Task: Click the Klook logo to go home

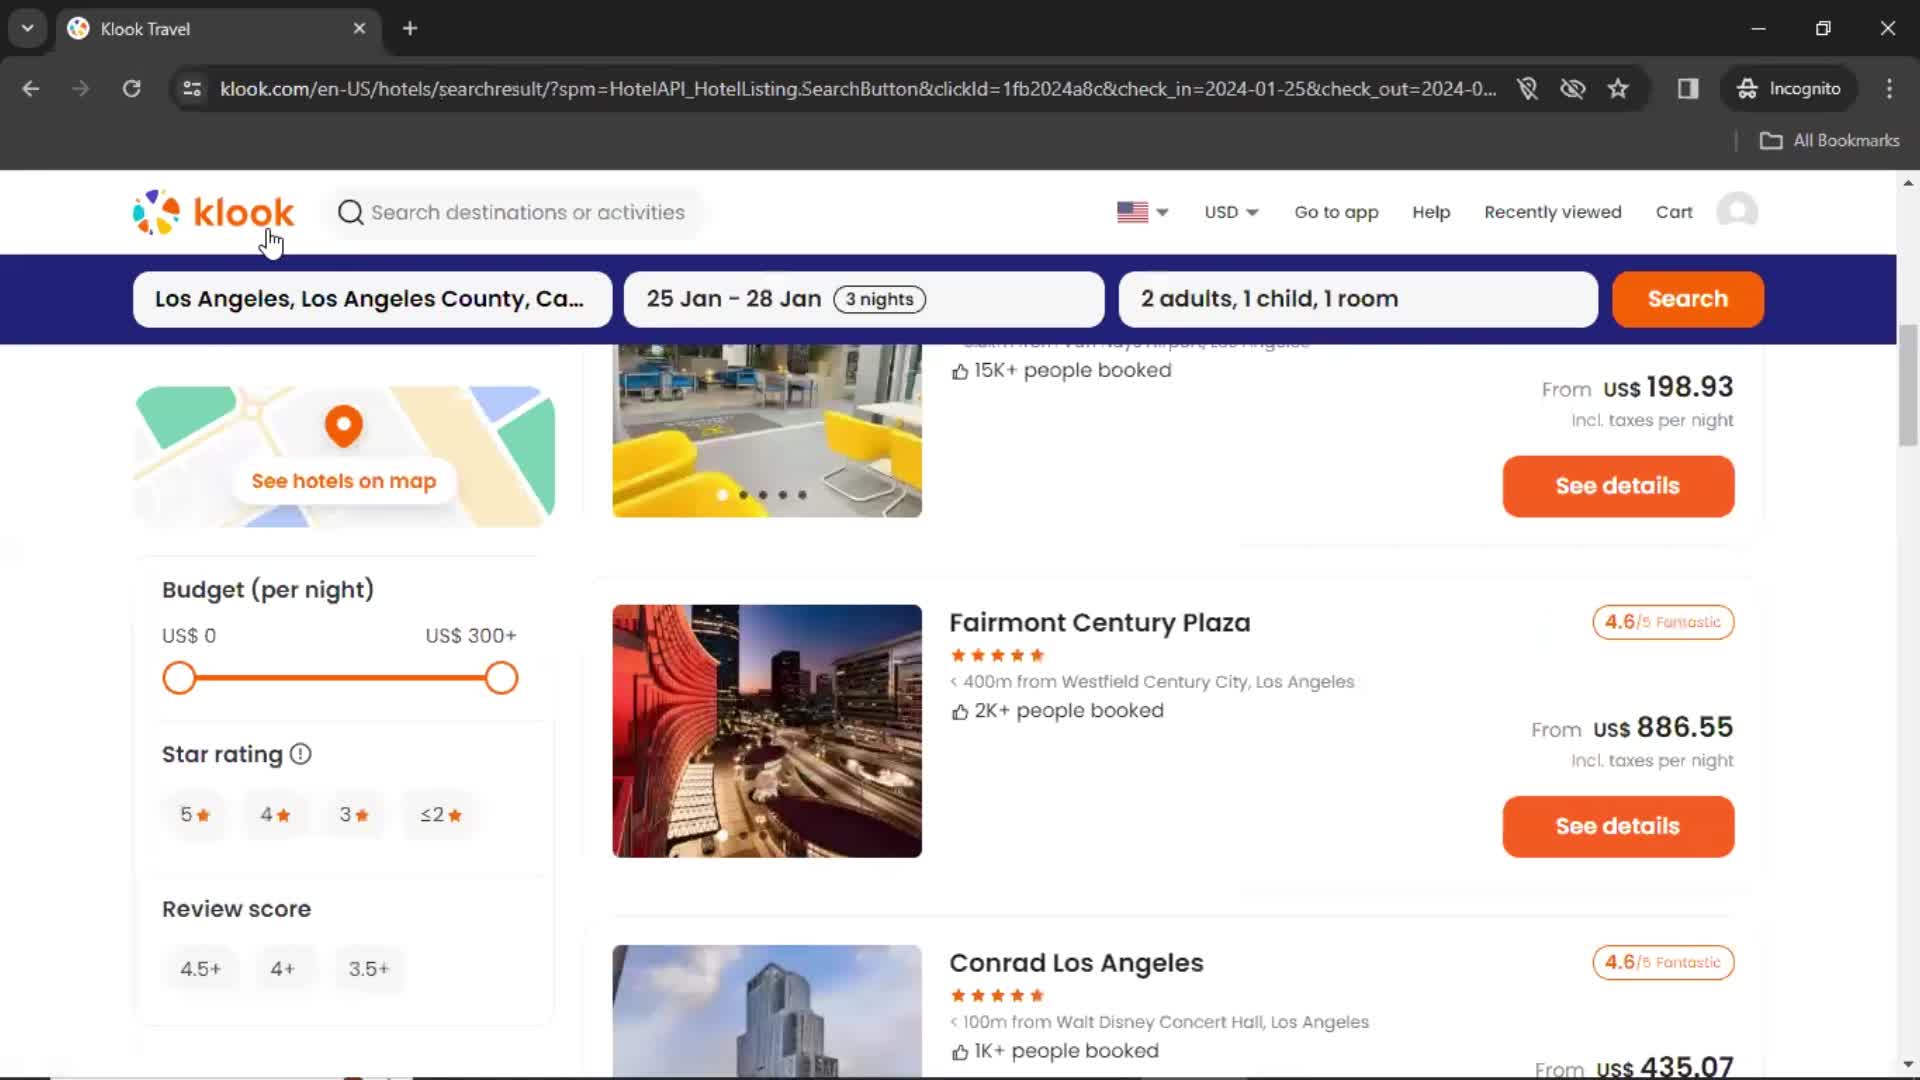Action: 214,212
